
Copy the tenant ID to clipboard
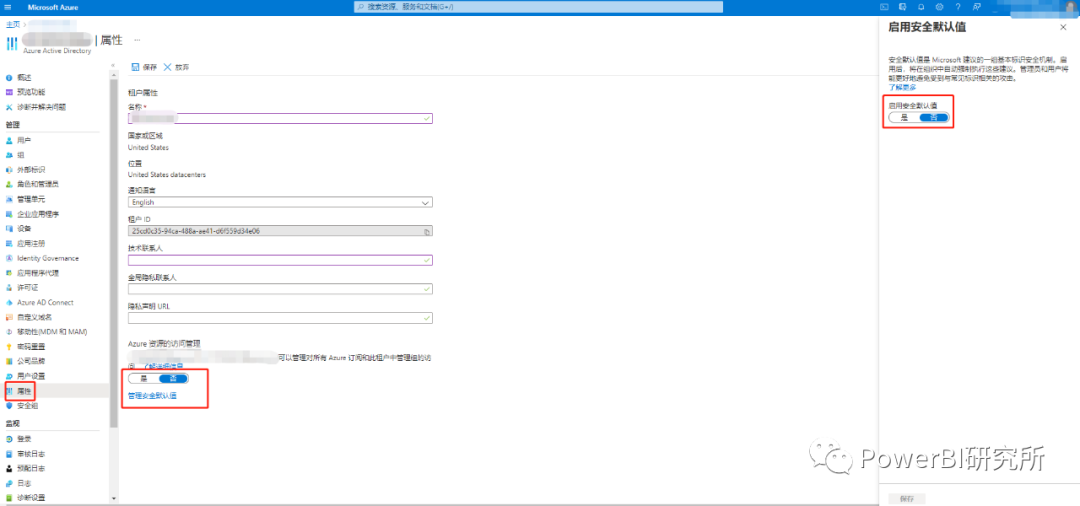[x=427, y=232]
